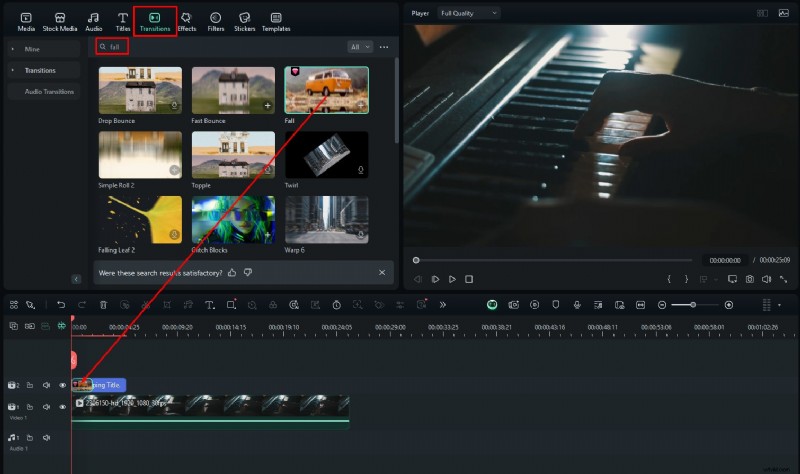This screenshot has height=474, width=800.
Task: Click the player fullscreen expand icon
Action: click(783, 279)
